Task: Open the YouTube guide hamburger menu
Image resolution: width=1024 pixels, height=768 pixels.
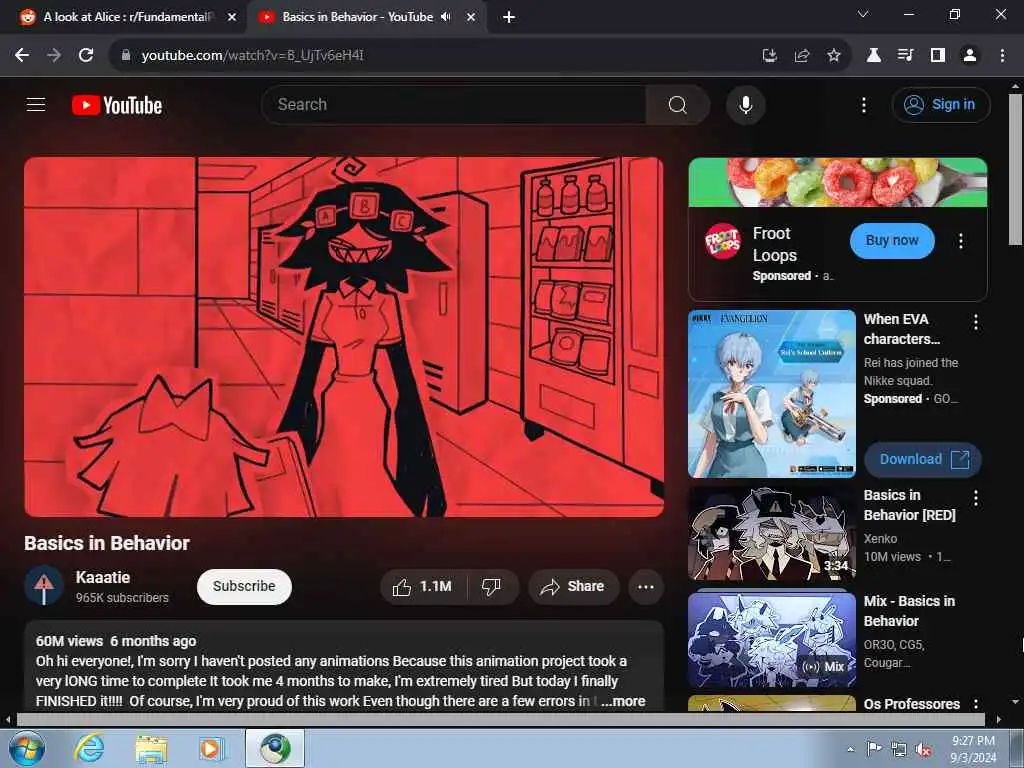Action: [36, 104]
